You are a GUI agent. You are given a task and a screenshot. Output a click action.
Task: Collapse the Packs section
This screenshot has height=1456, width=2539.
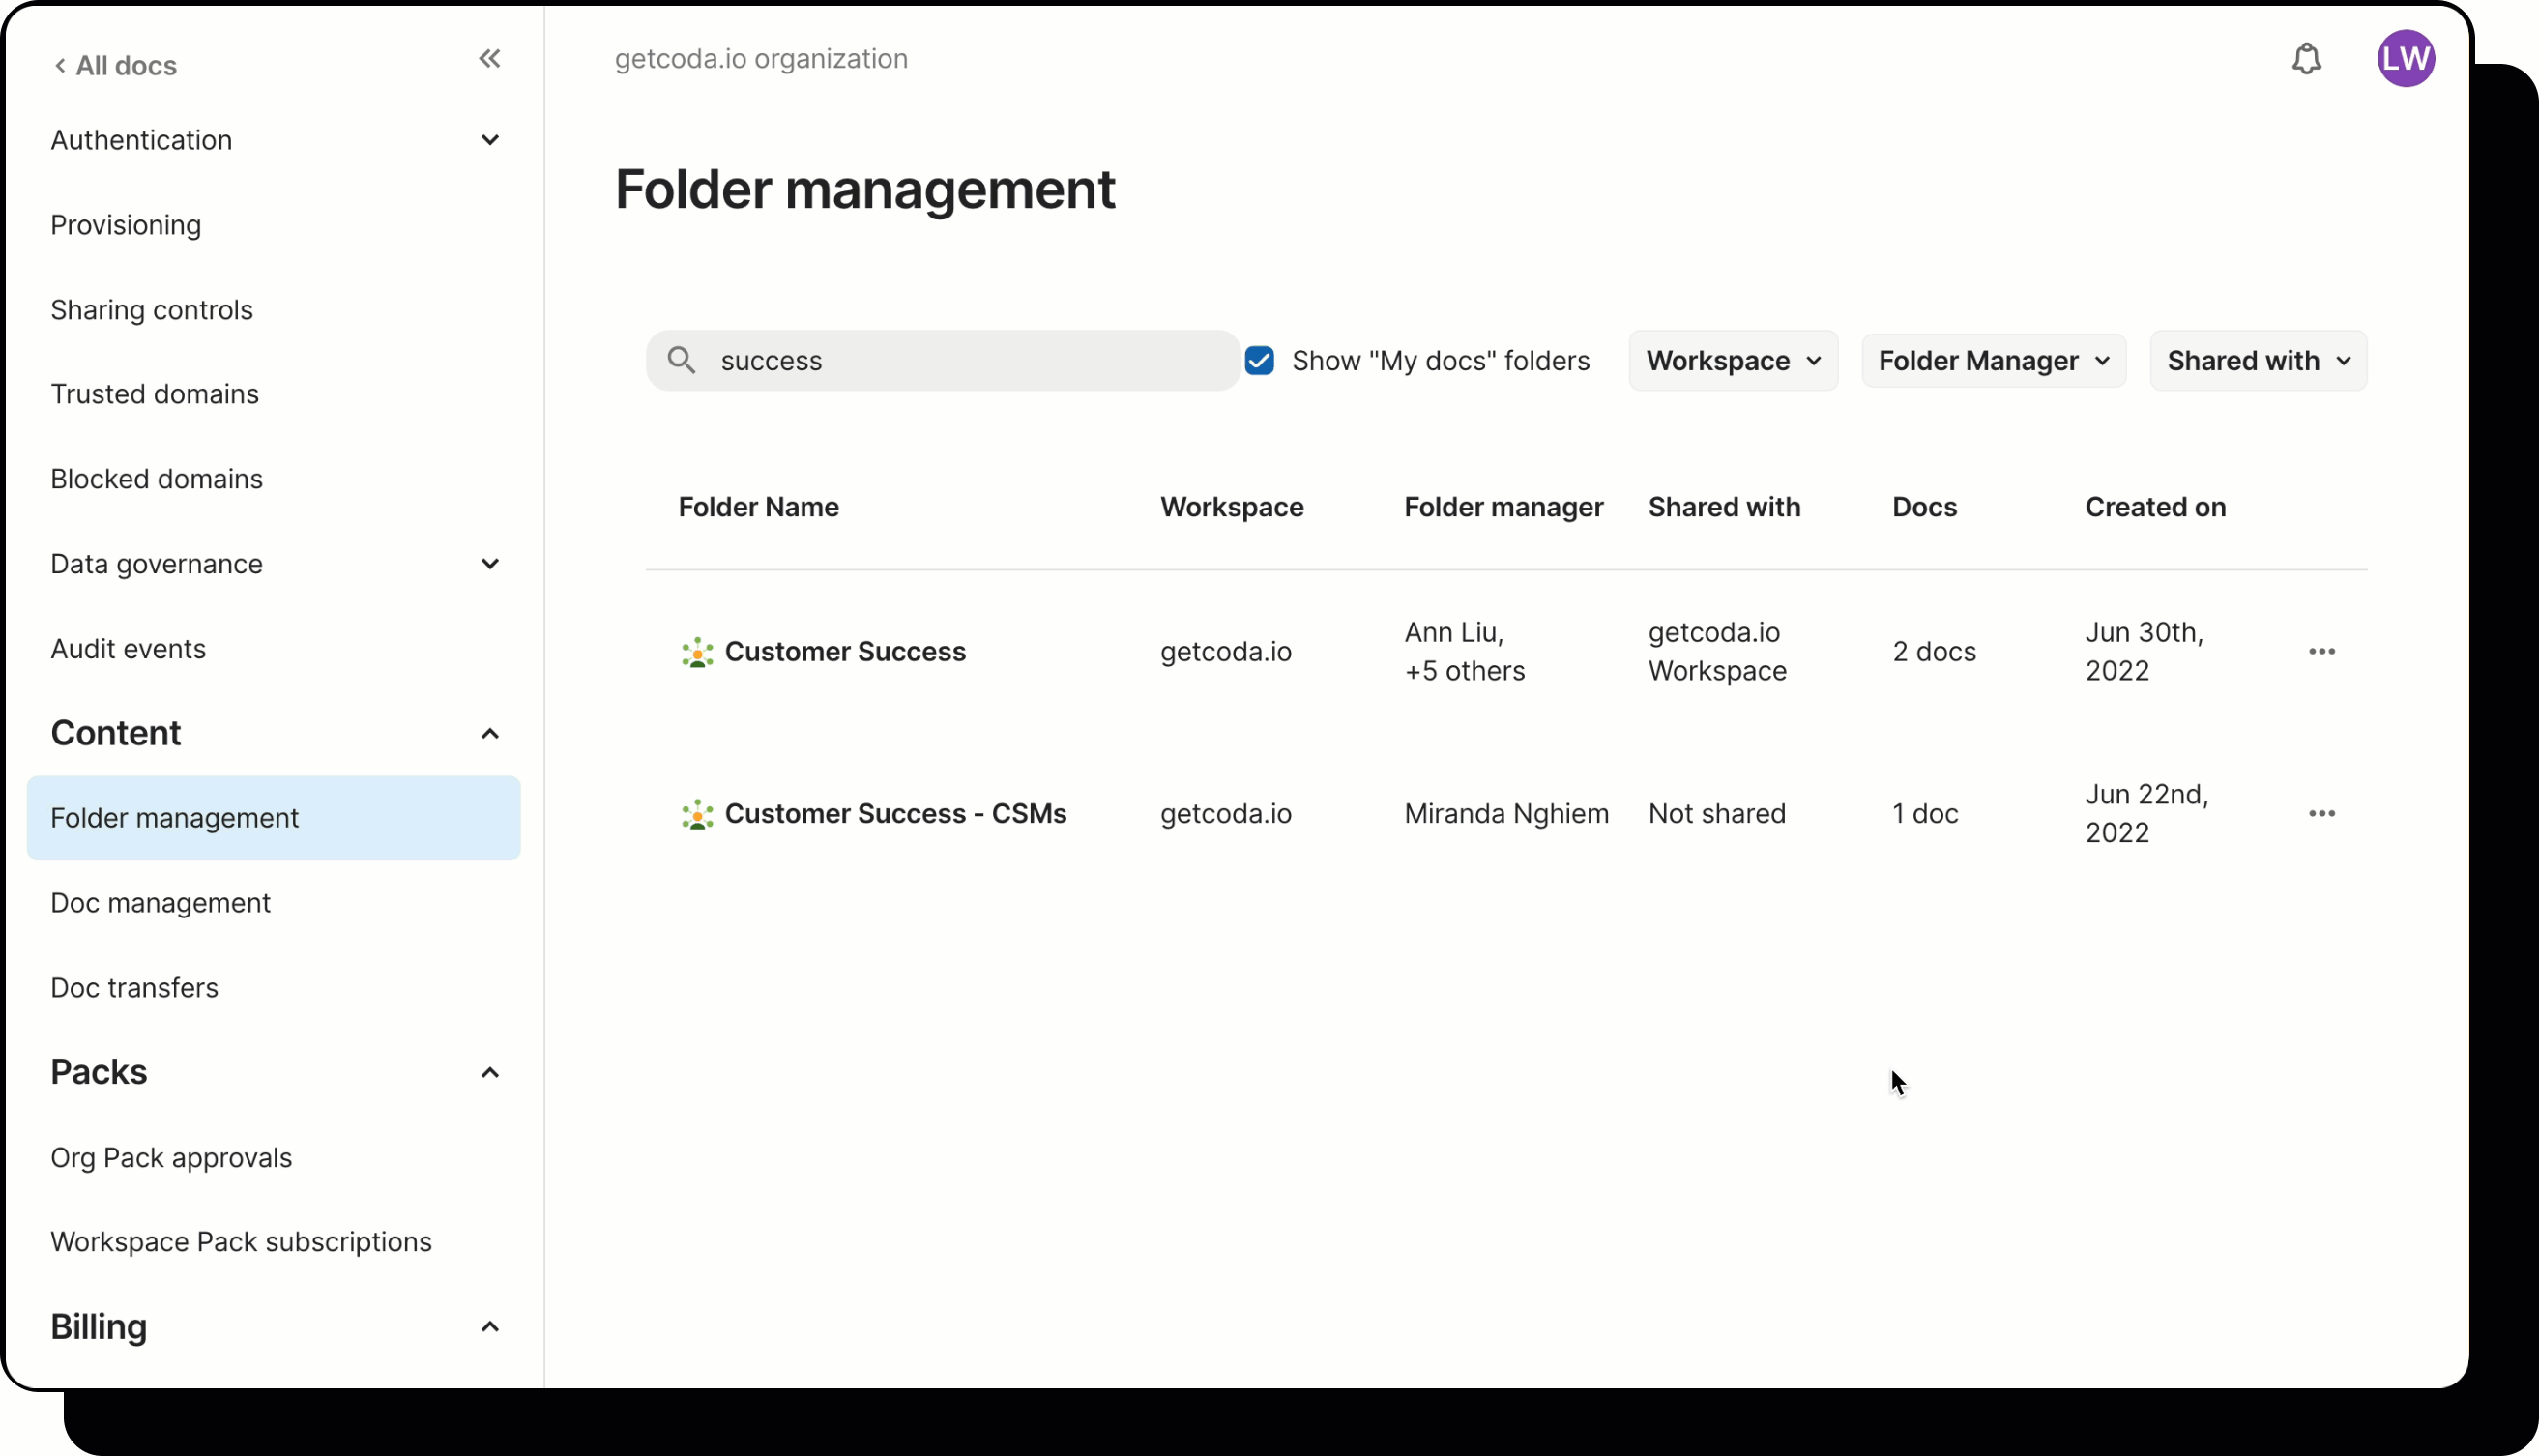pyautogui.click(x=489, y=1072)
